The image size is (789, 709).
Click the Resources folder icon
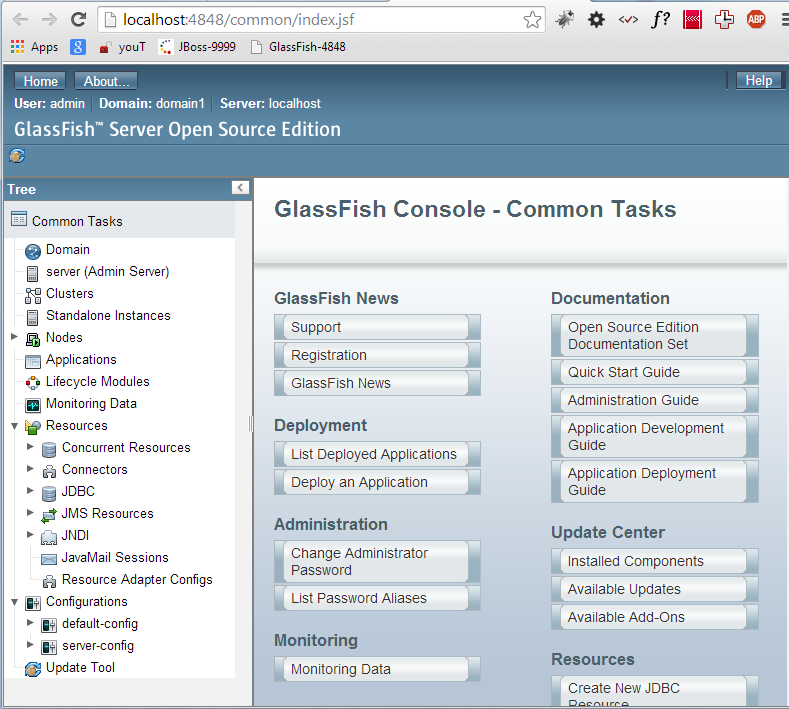pyautogui.click(x=33, y=427)
